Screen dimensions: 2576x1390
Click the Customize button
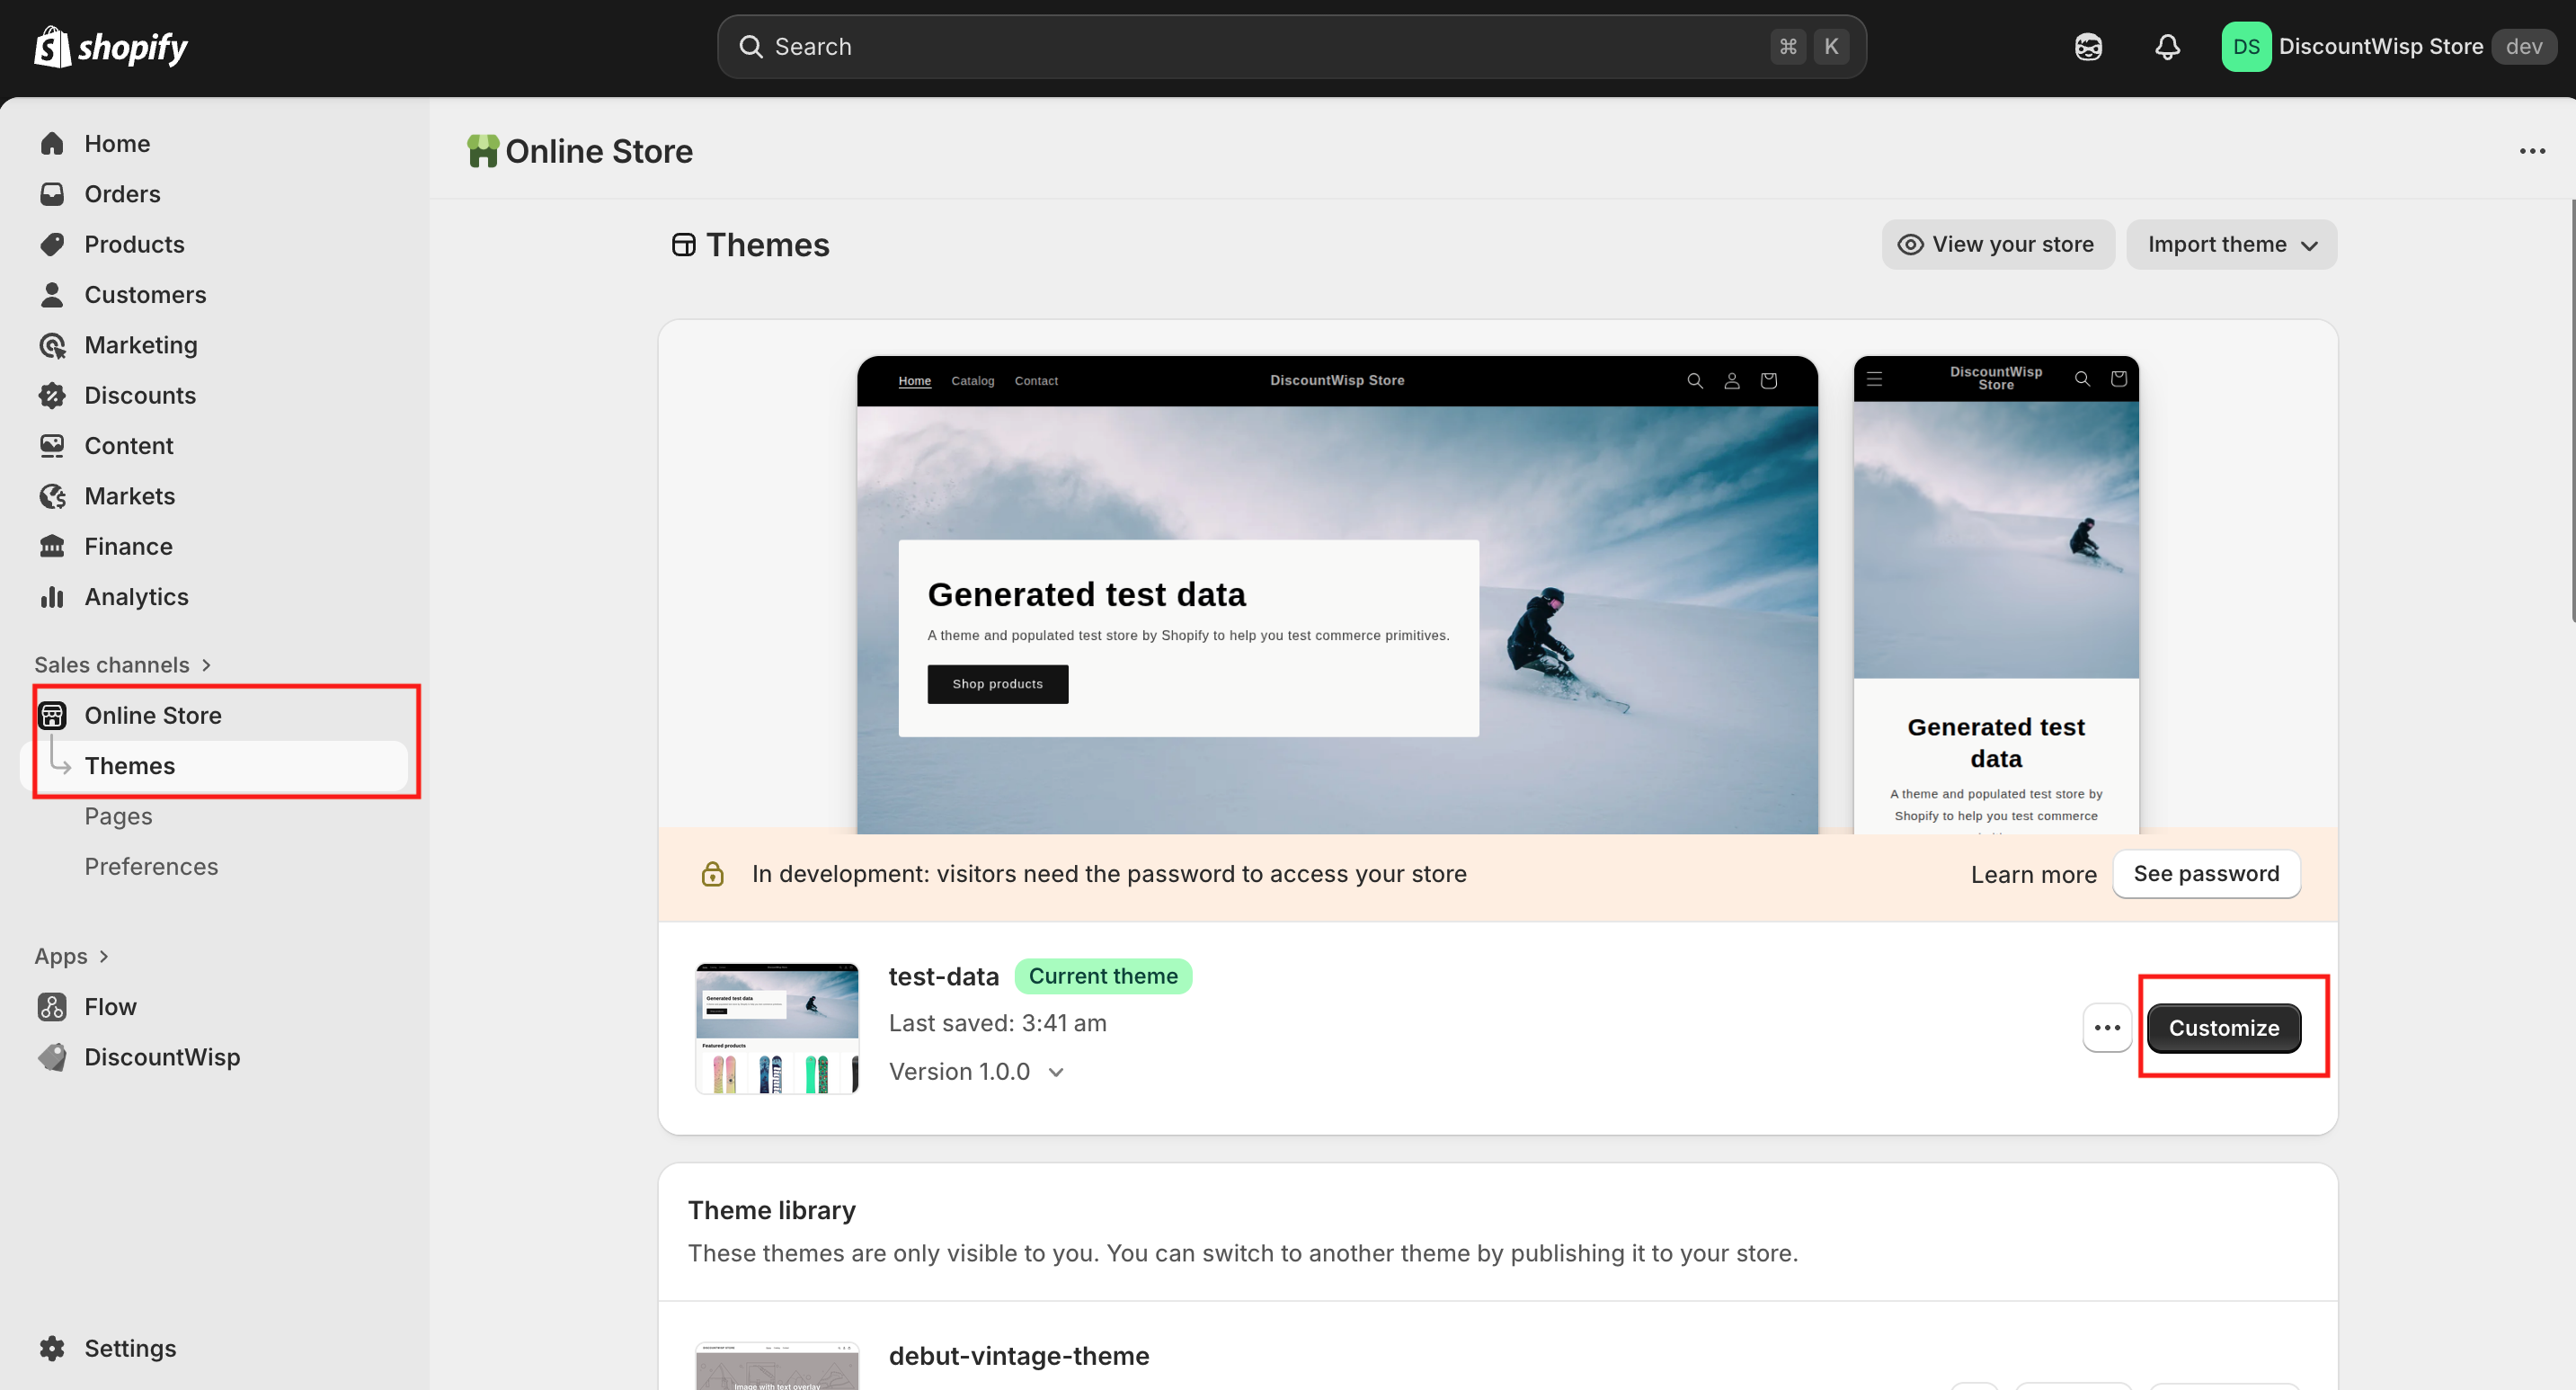click(2223, 1028)
